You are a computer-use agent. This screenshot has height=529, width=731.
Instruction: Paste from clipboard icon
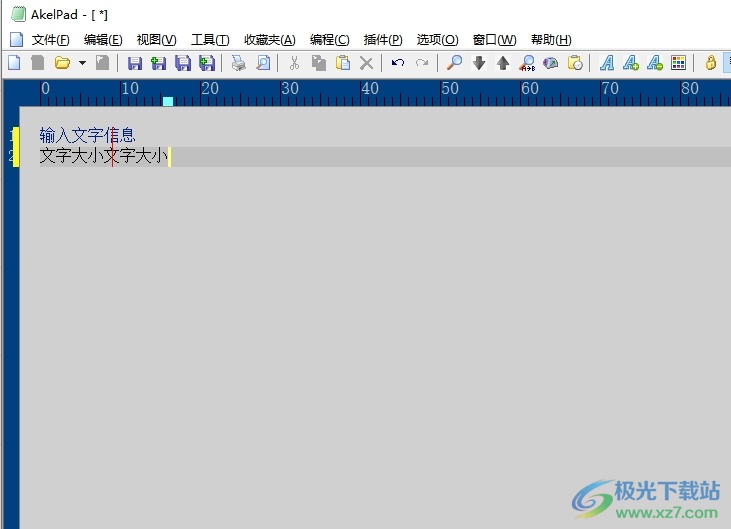(x=343, y=63)
